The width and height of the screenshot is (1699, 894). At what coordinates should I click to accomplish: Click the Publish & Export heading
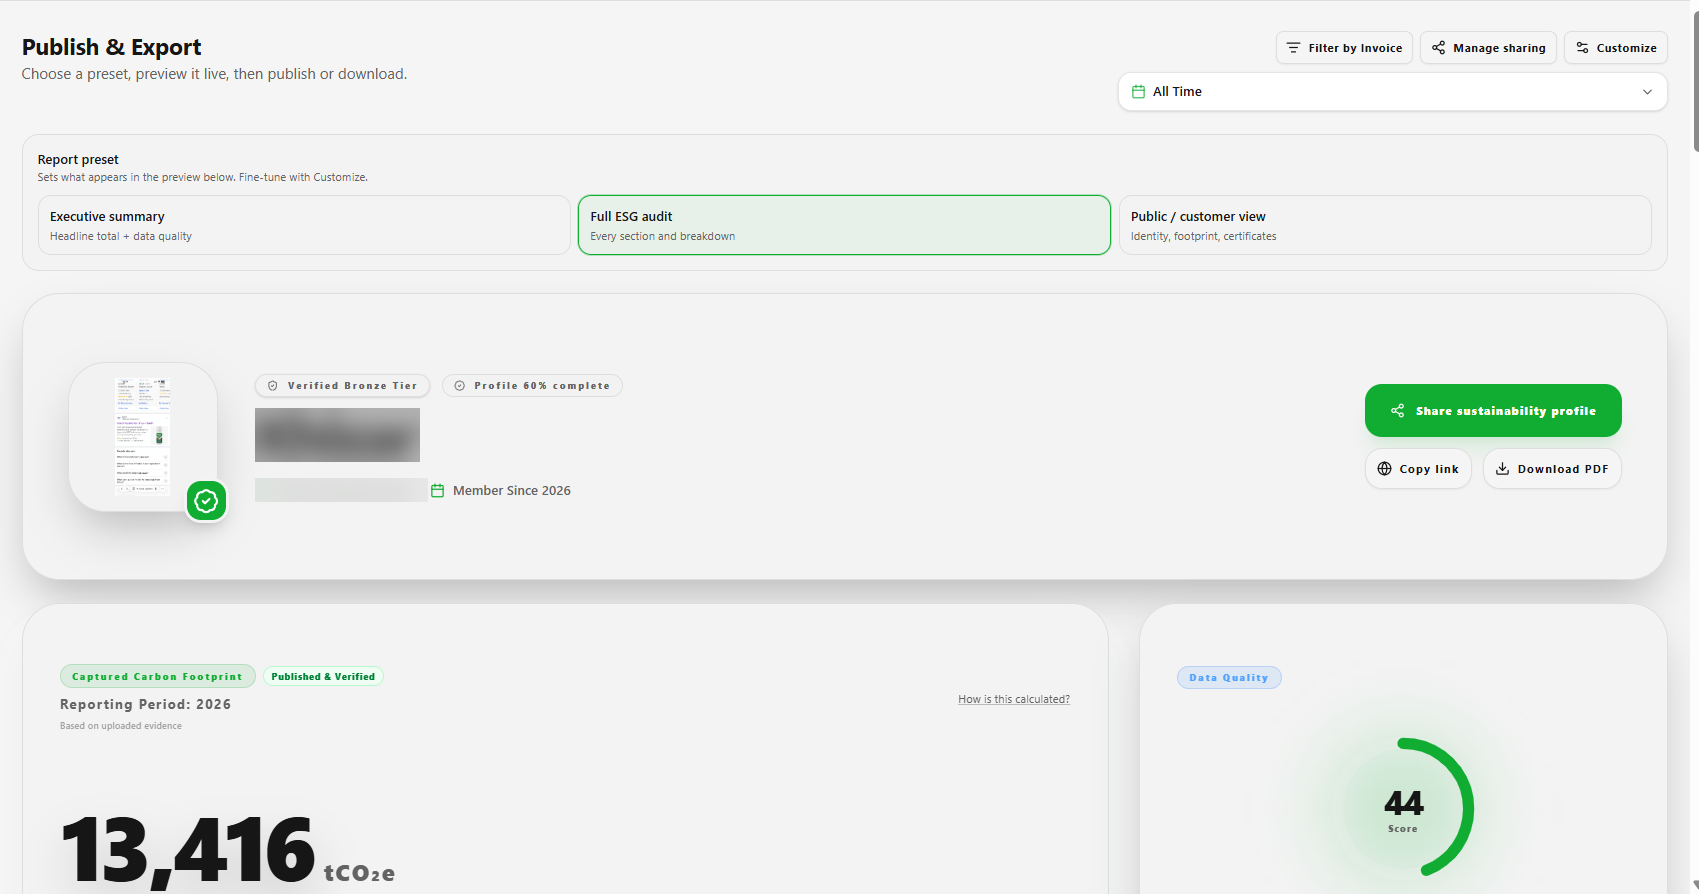112,47
